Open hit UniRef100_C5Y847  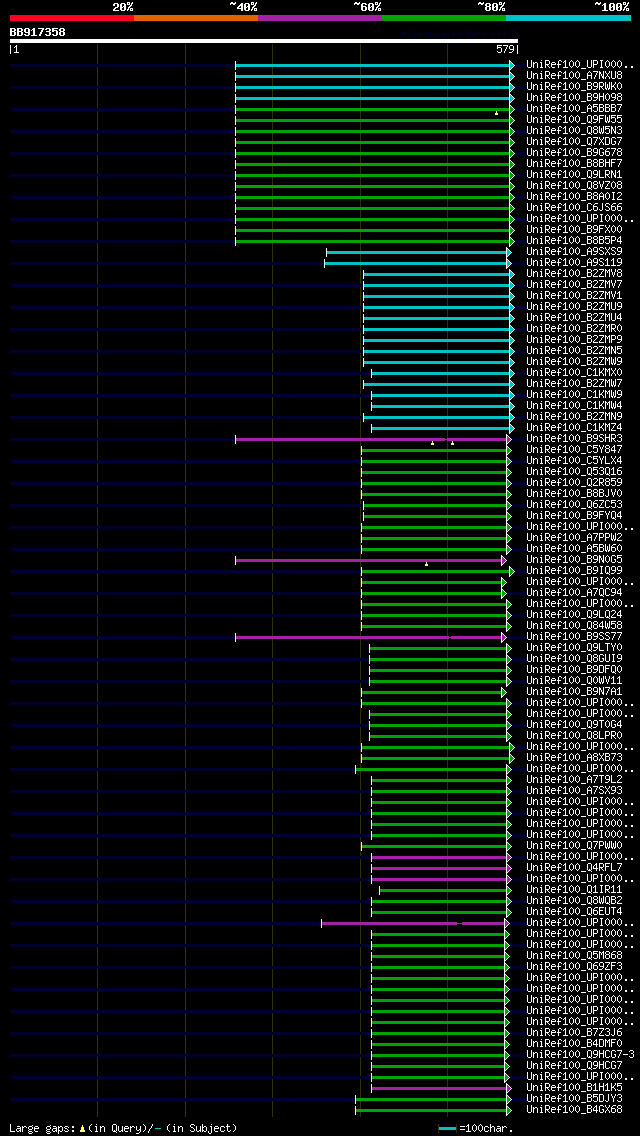pos(574,449)
